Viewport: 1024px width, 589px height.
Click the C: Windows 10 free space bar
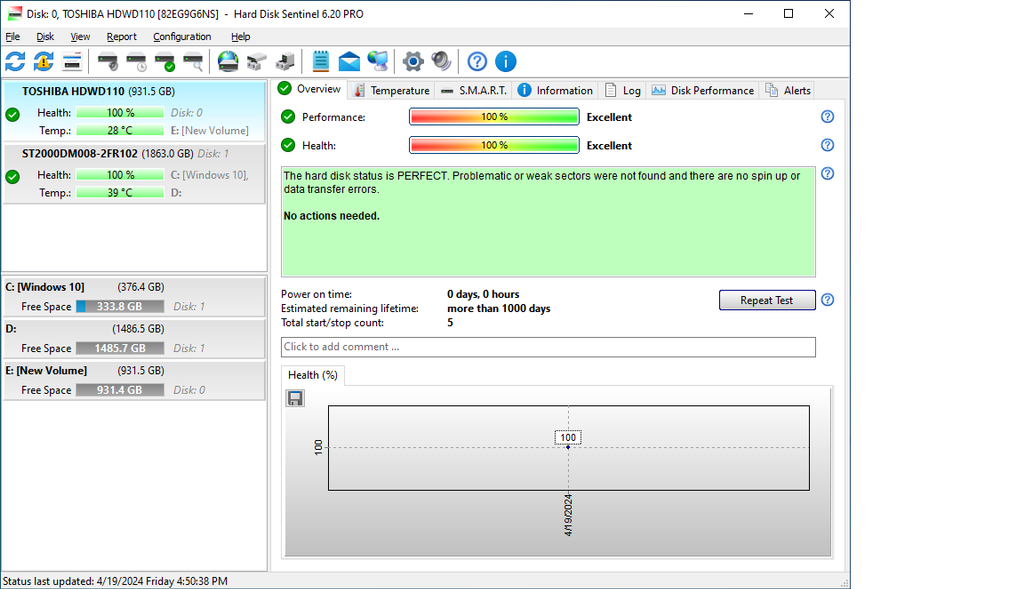pos(119,307)
